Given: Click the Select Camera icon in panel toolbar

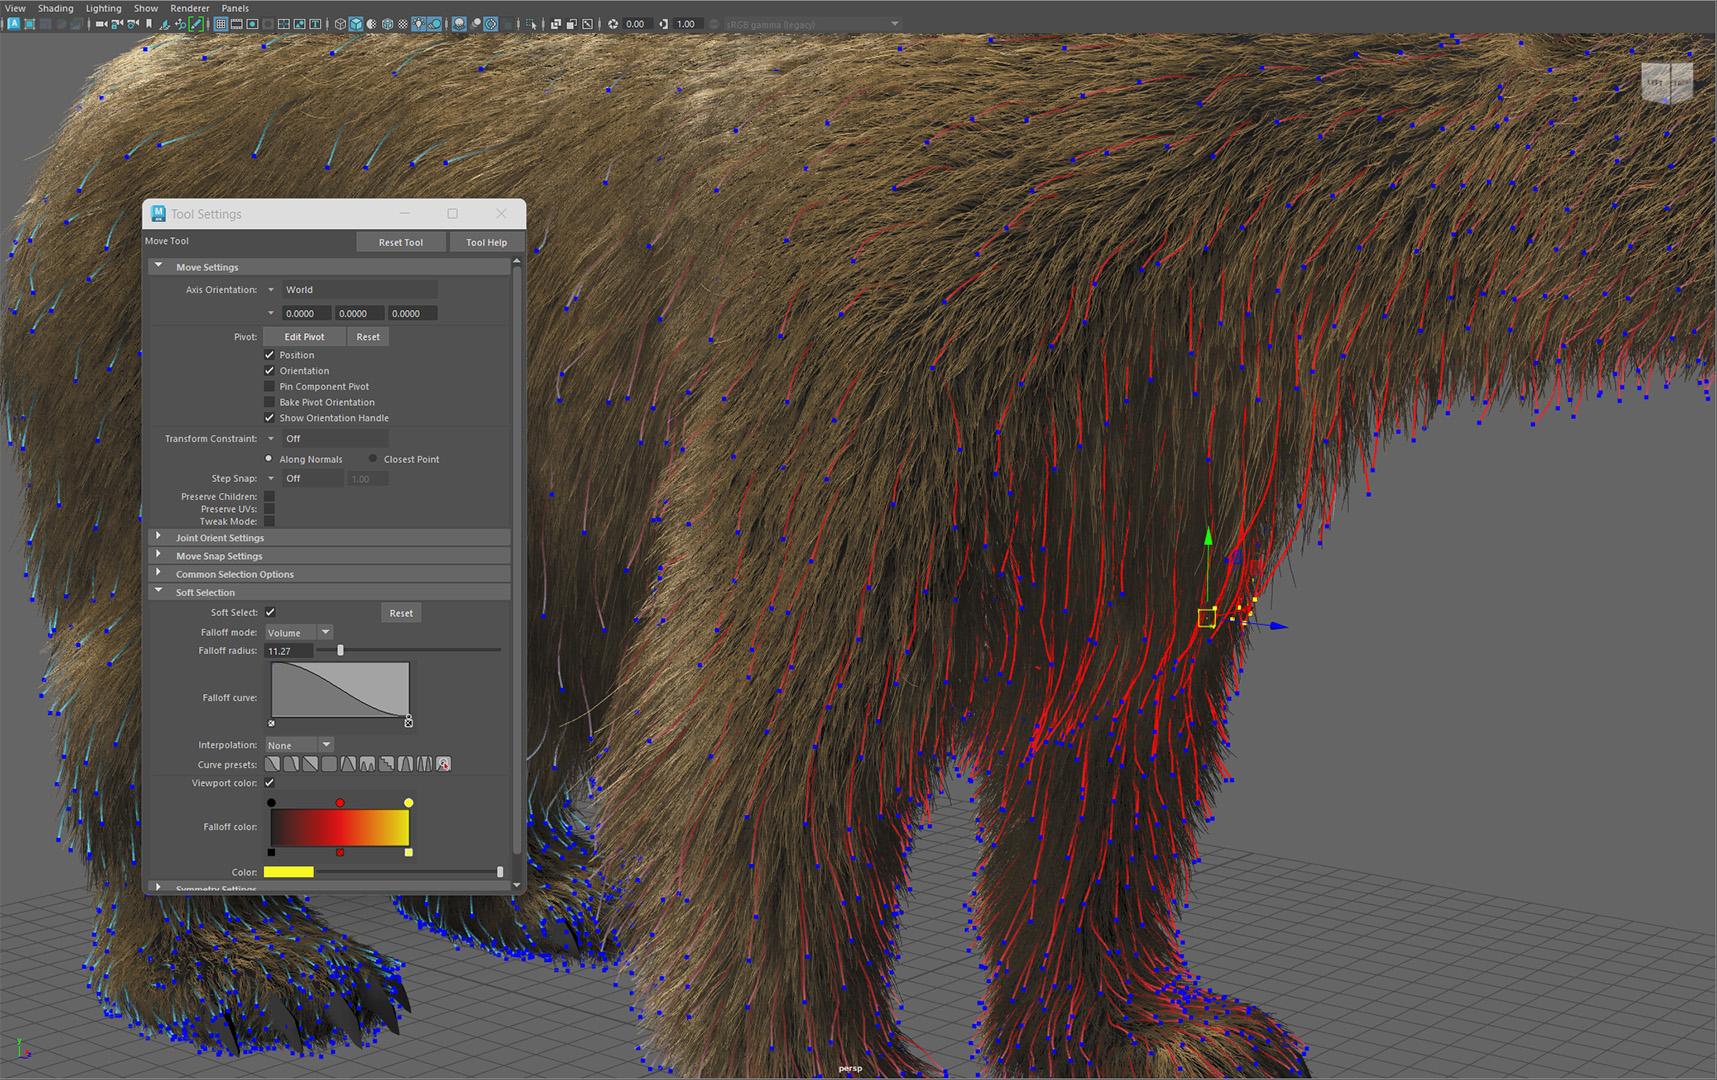Looking at the screenshot, I should (101, 24).
